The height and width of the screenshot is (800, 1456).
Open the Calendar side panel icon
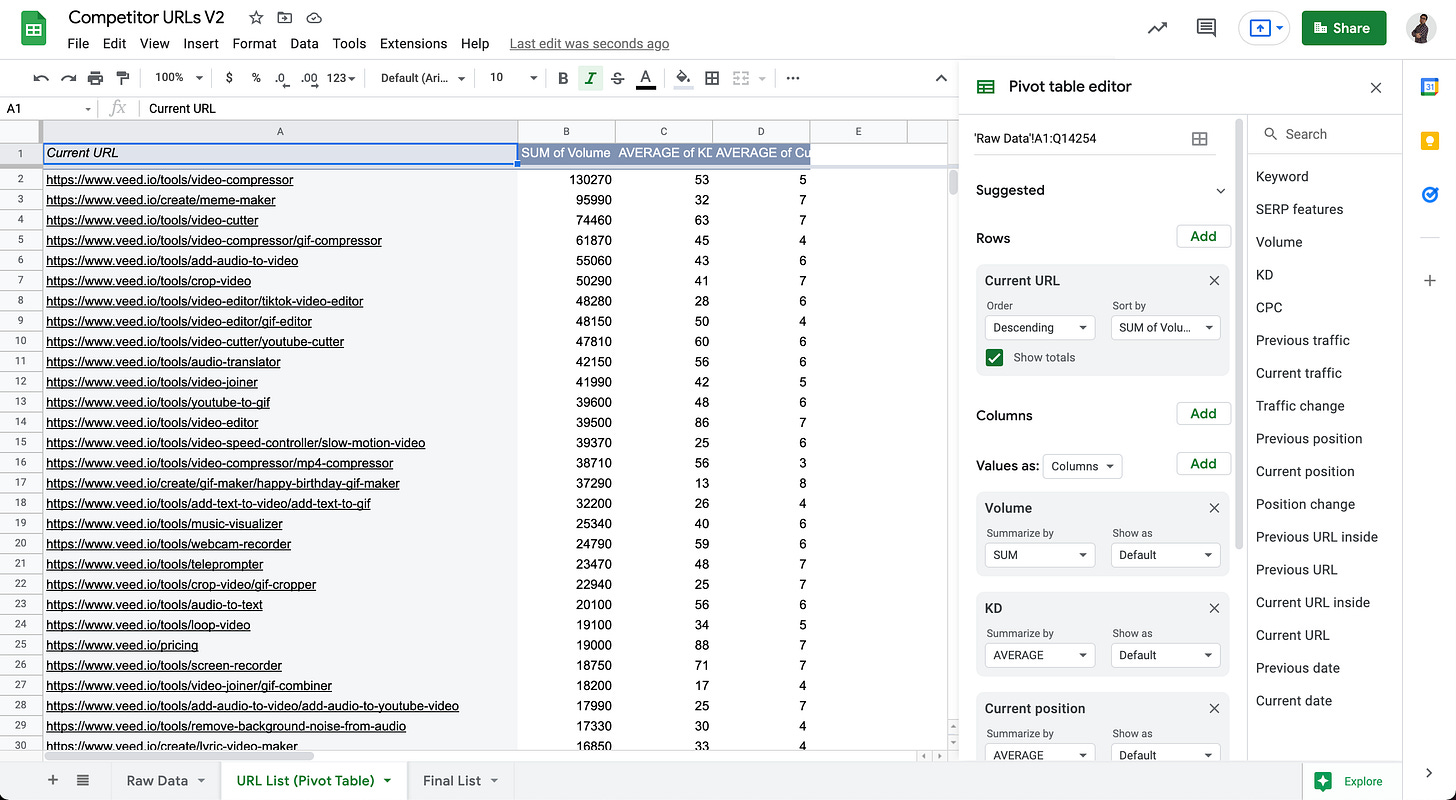pyautogui.click(x=1430, y=88)
